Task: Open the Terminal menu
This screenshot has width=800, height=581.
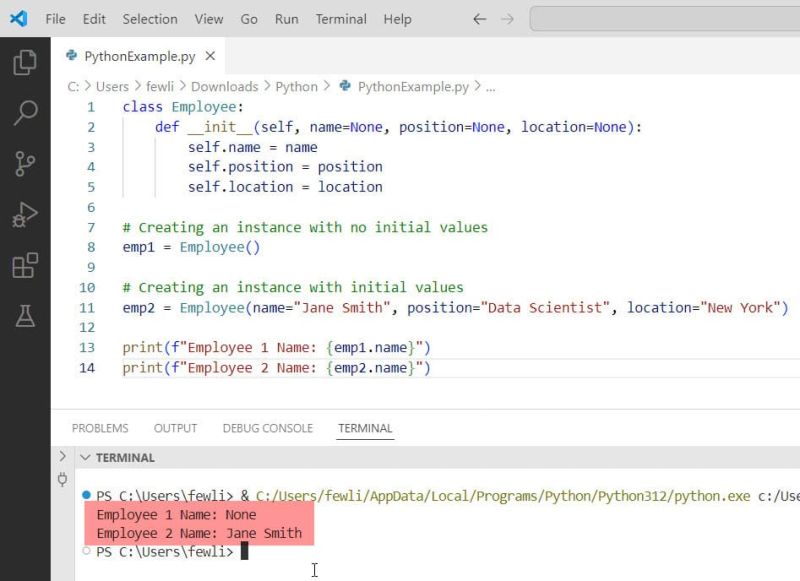Action: (x=340, y=18)
